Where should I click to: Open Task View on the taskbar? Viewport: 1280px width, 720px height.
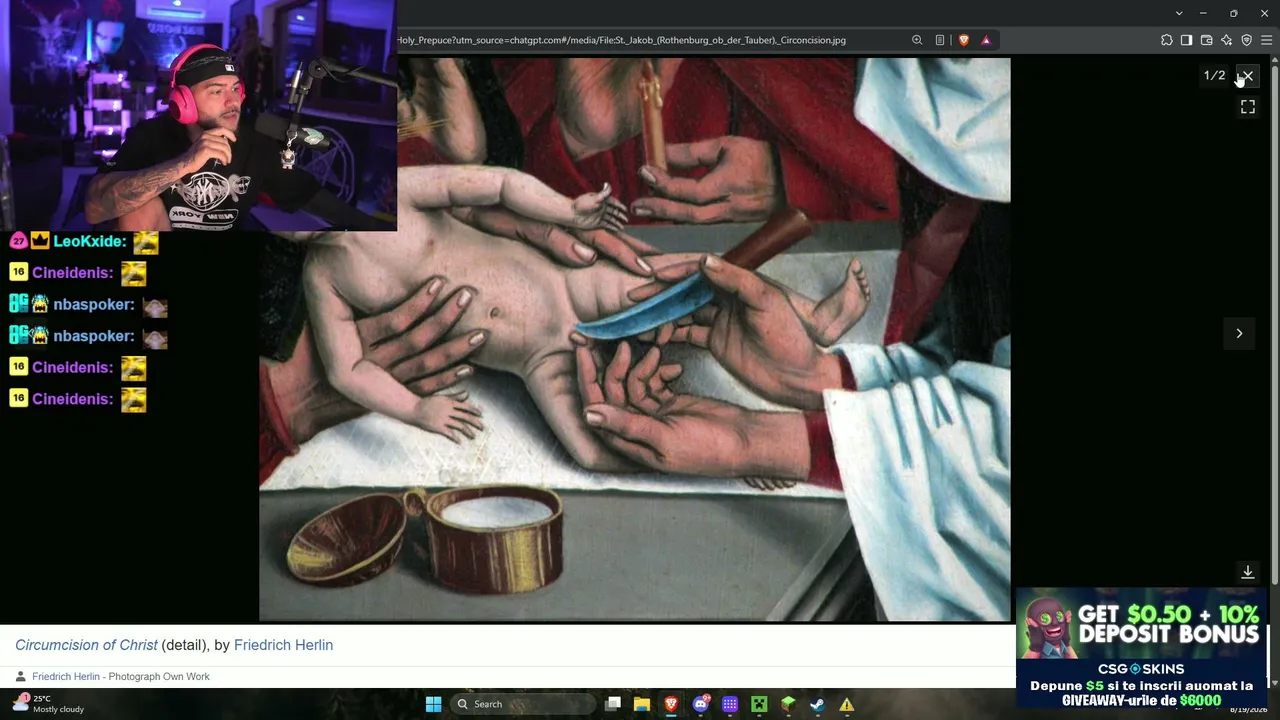pyautogui.click(x=613, y=704)
